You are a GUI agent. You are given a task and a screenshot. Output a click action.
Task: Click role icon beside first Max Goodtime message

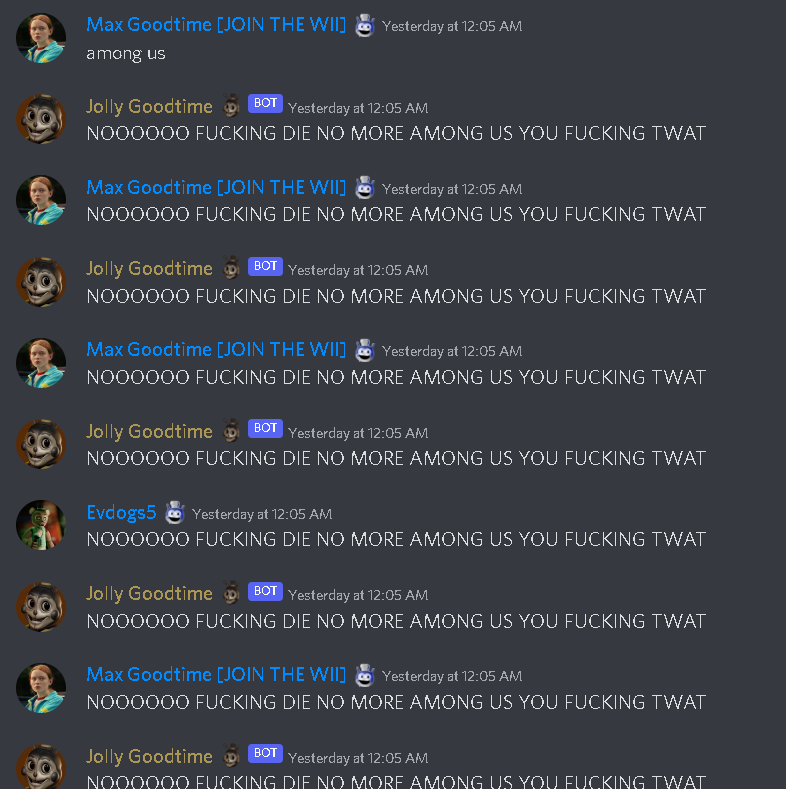click(x=365, y=25)
